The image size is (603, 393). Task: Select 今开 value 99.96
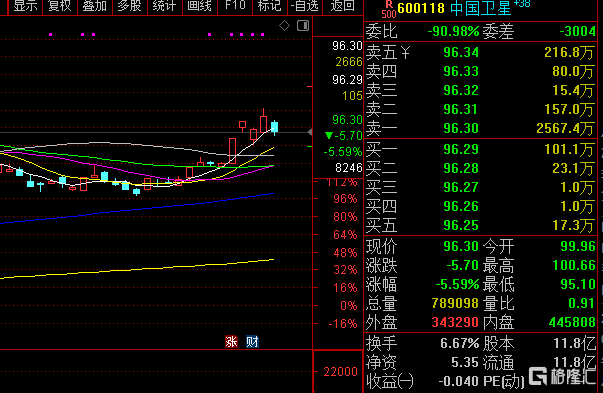pos(578,246)
